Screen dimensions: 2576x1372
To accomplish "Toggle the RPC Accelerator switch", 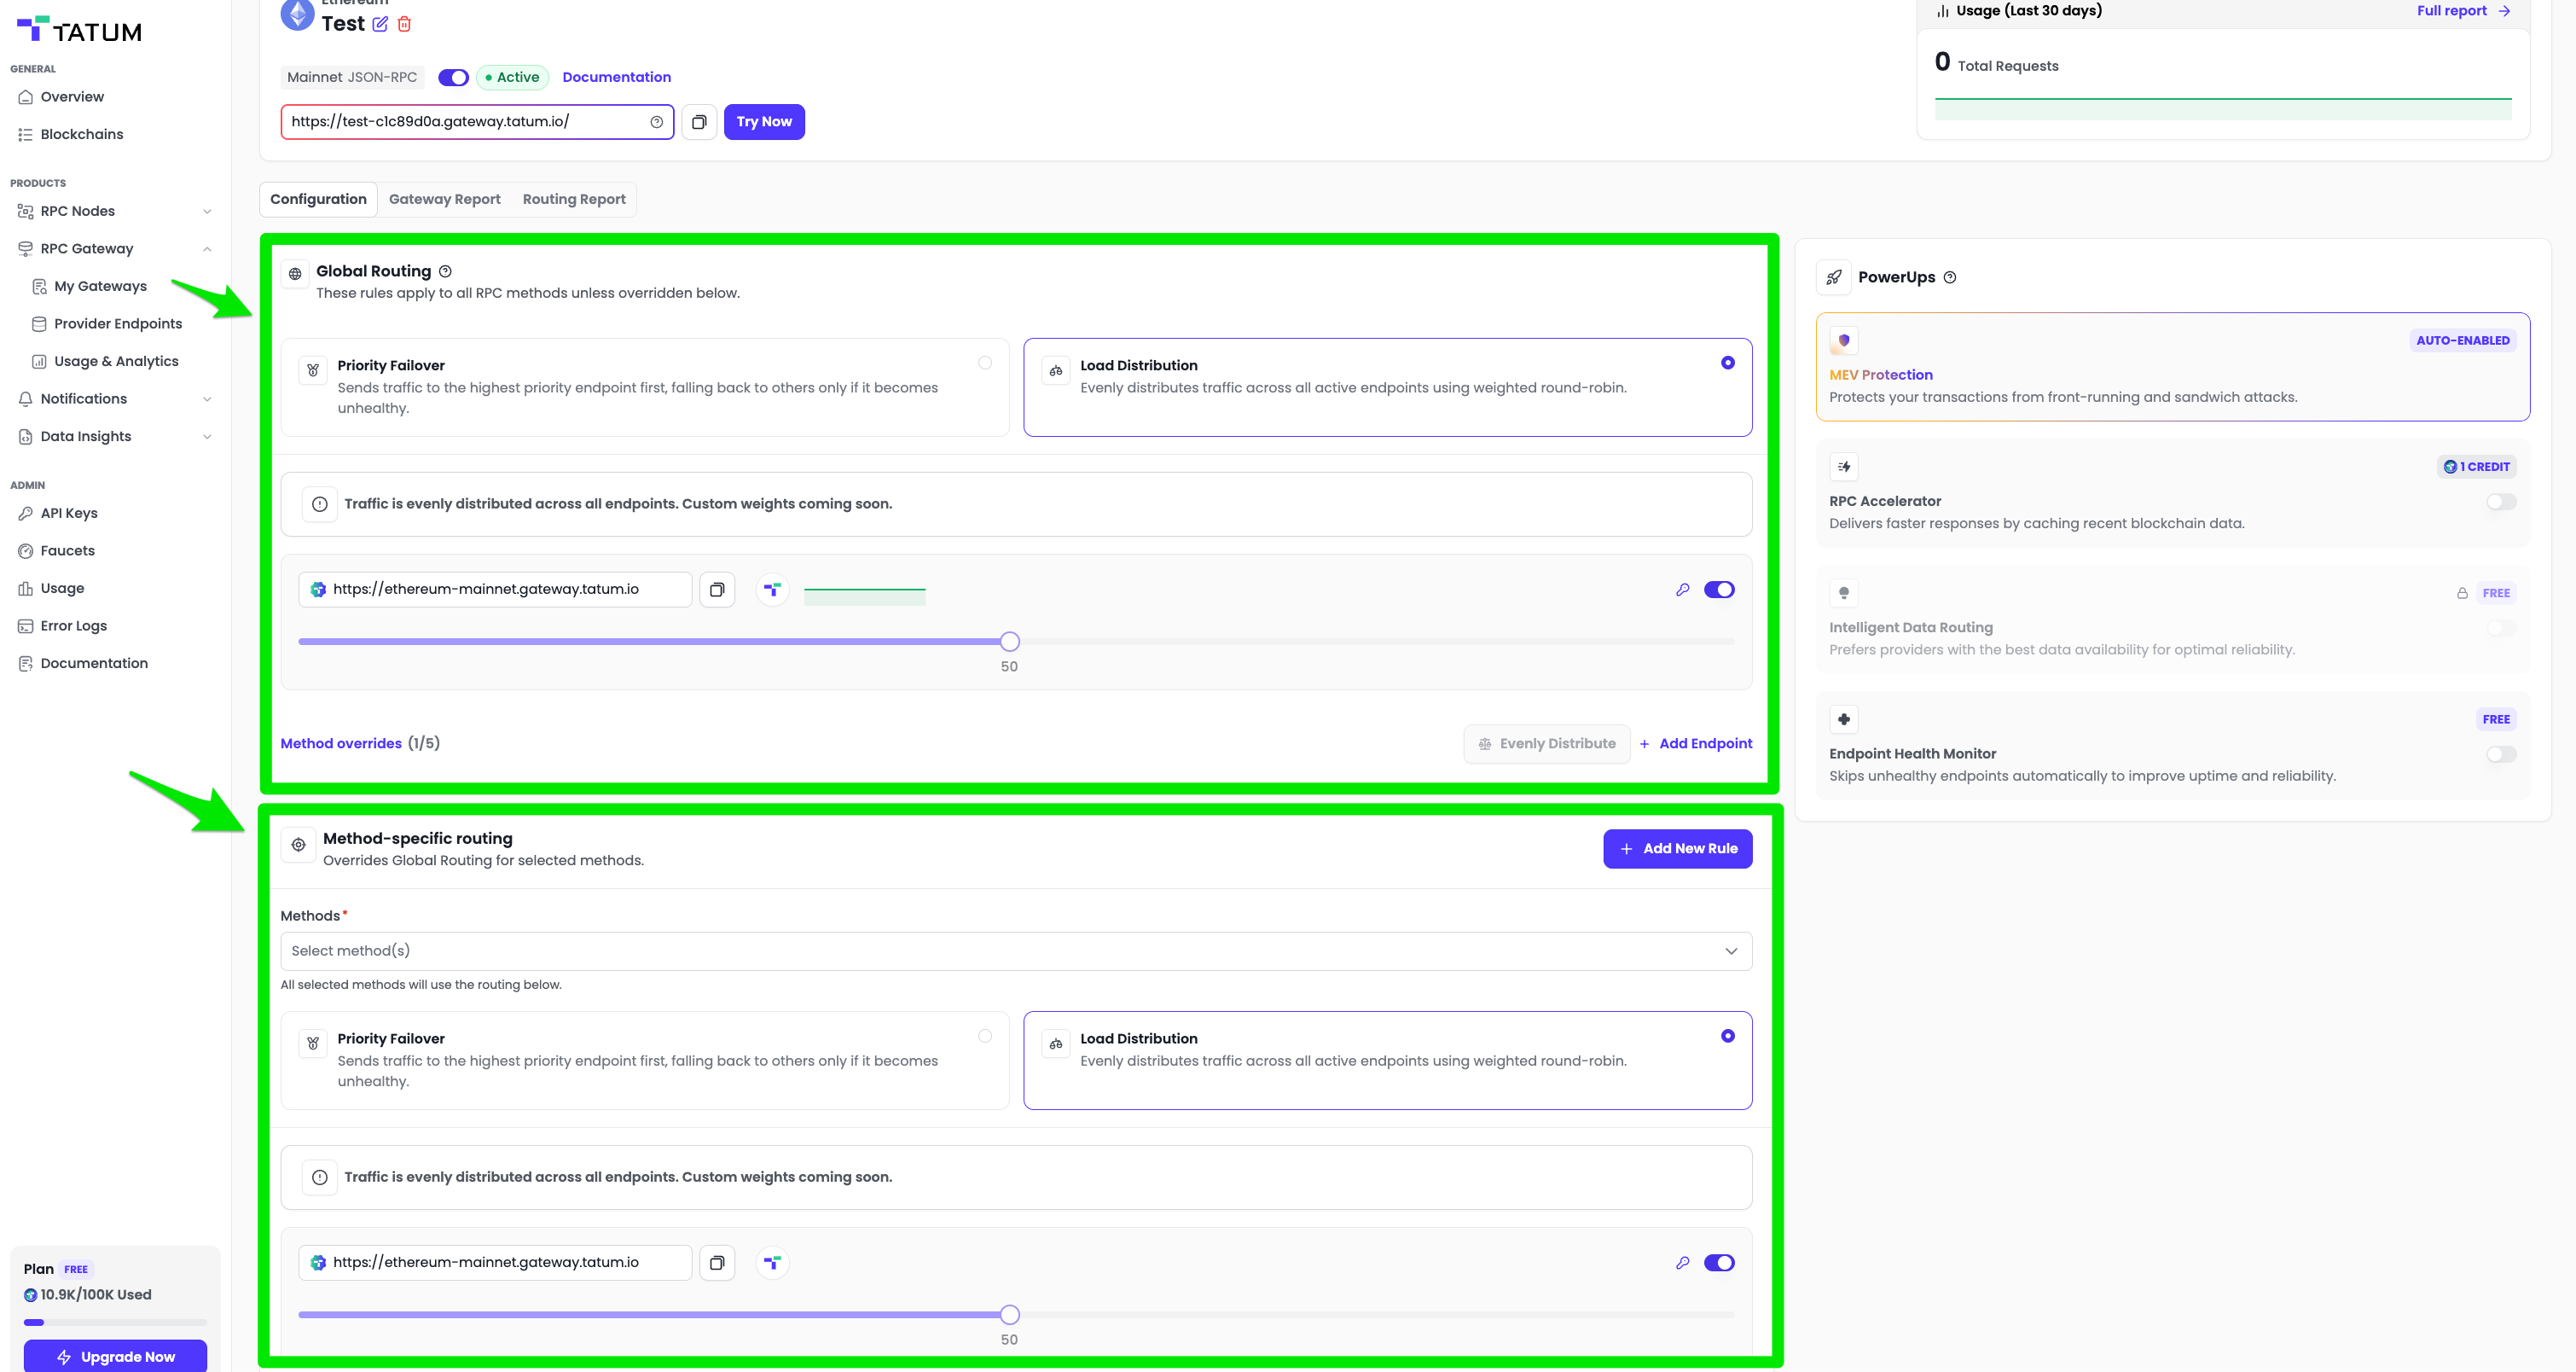I will tap(2500, 502).
